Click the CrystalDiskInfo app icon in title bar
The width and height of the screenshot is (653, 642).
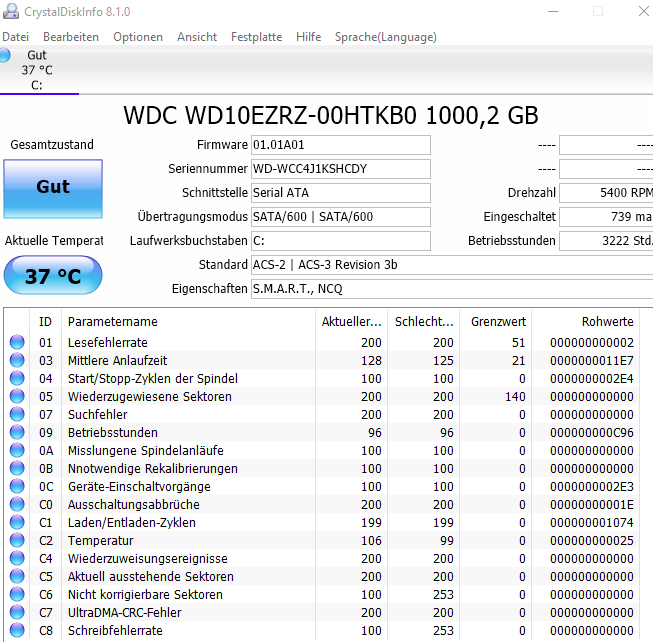(x=10, y=11)
